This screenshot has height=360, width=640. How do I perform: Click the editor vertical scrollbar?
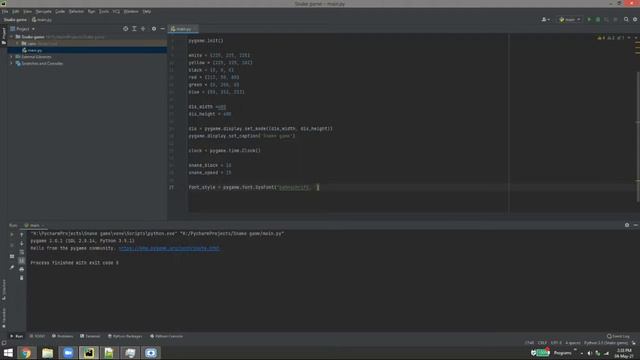pos(638,137)
